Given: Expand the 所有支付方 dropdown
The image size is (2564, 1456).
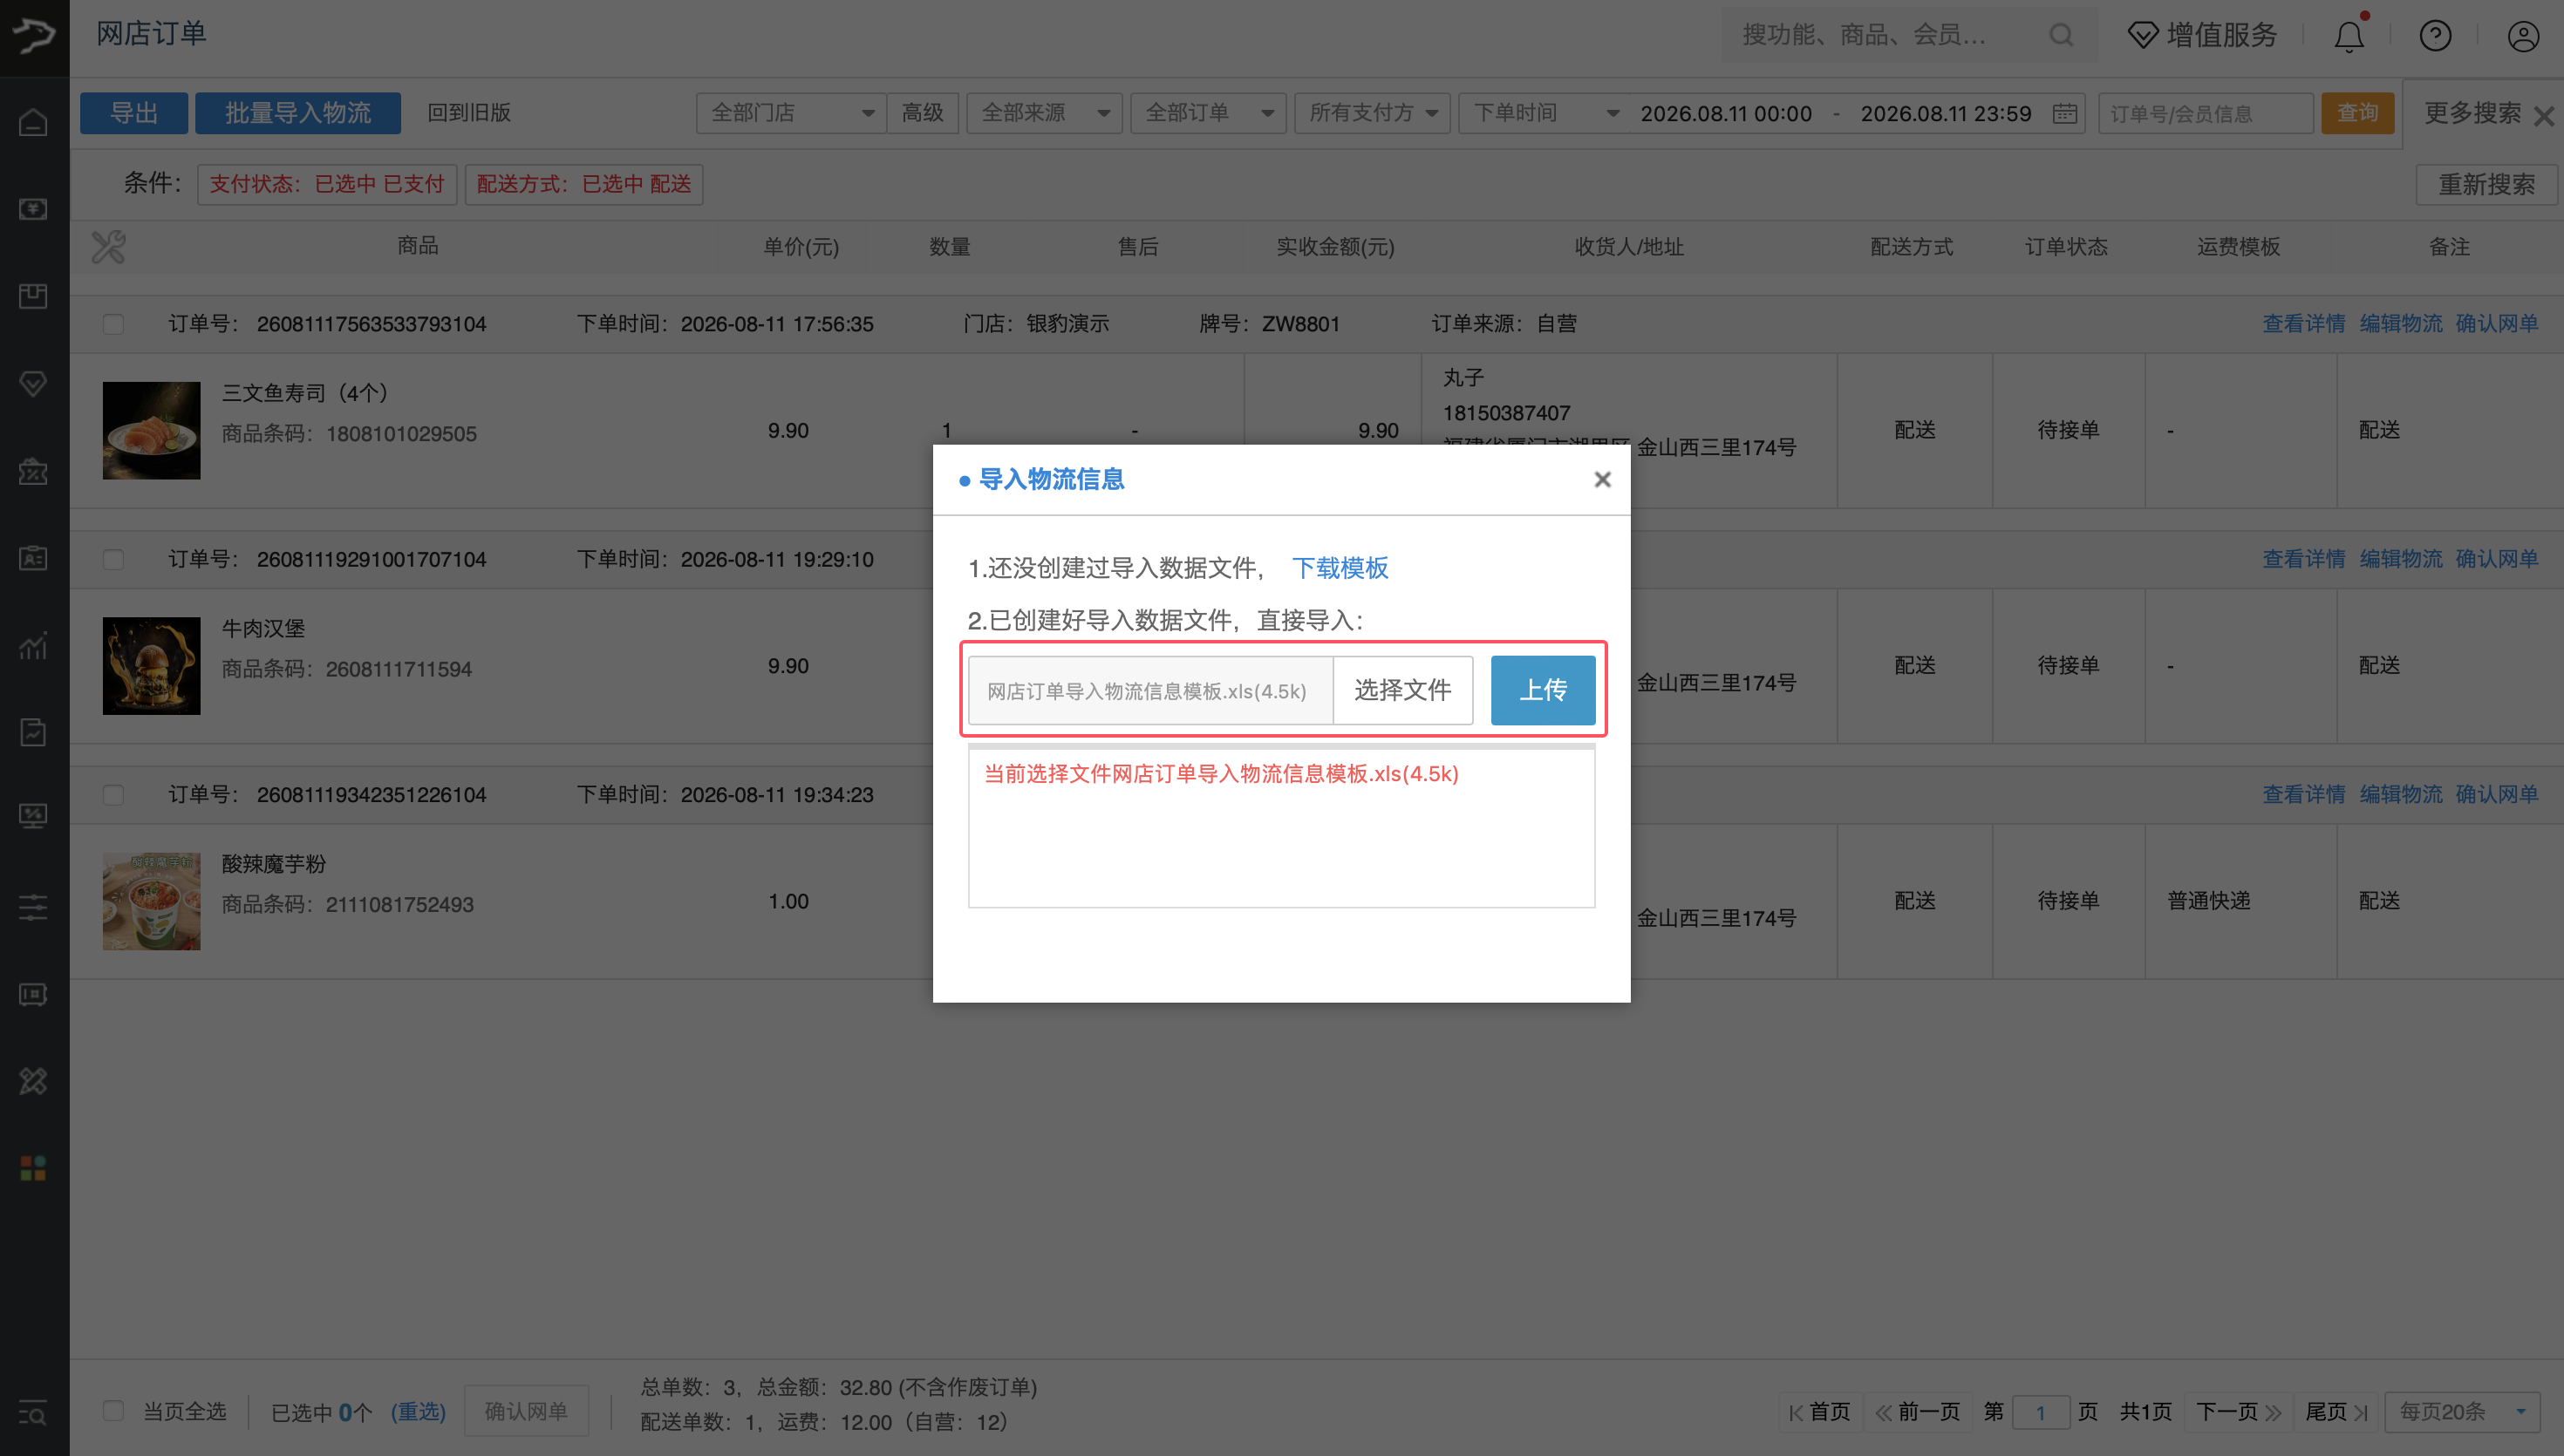Looking at the screenshot, I should tap(1372, 113).
